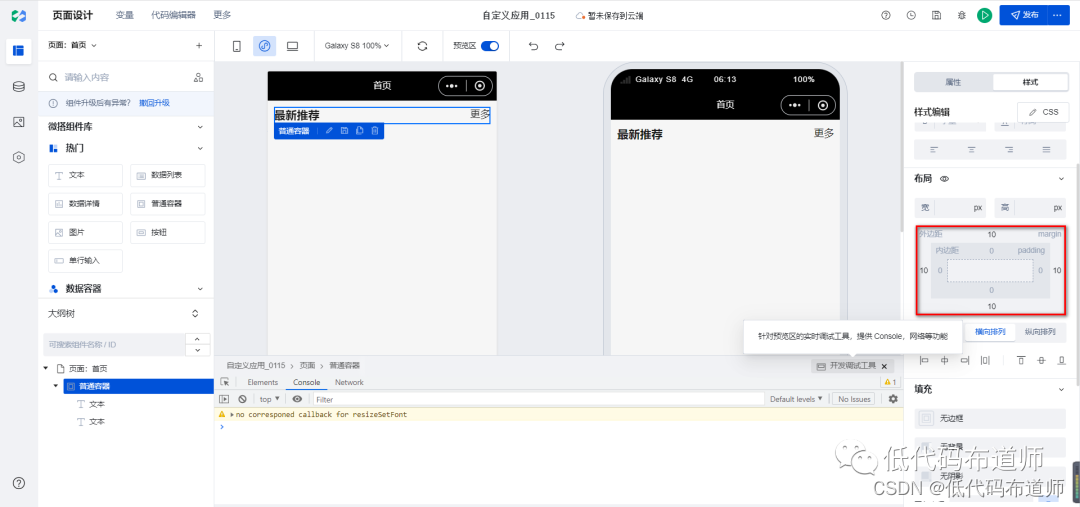Click the save disk icon in header
Viewport: 1080px width, 507px height.
coord(936,15)
